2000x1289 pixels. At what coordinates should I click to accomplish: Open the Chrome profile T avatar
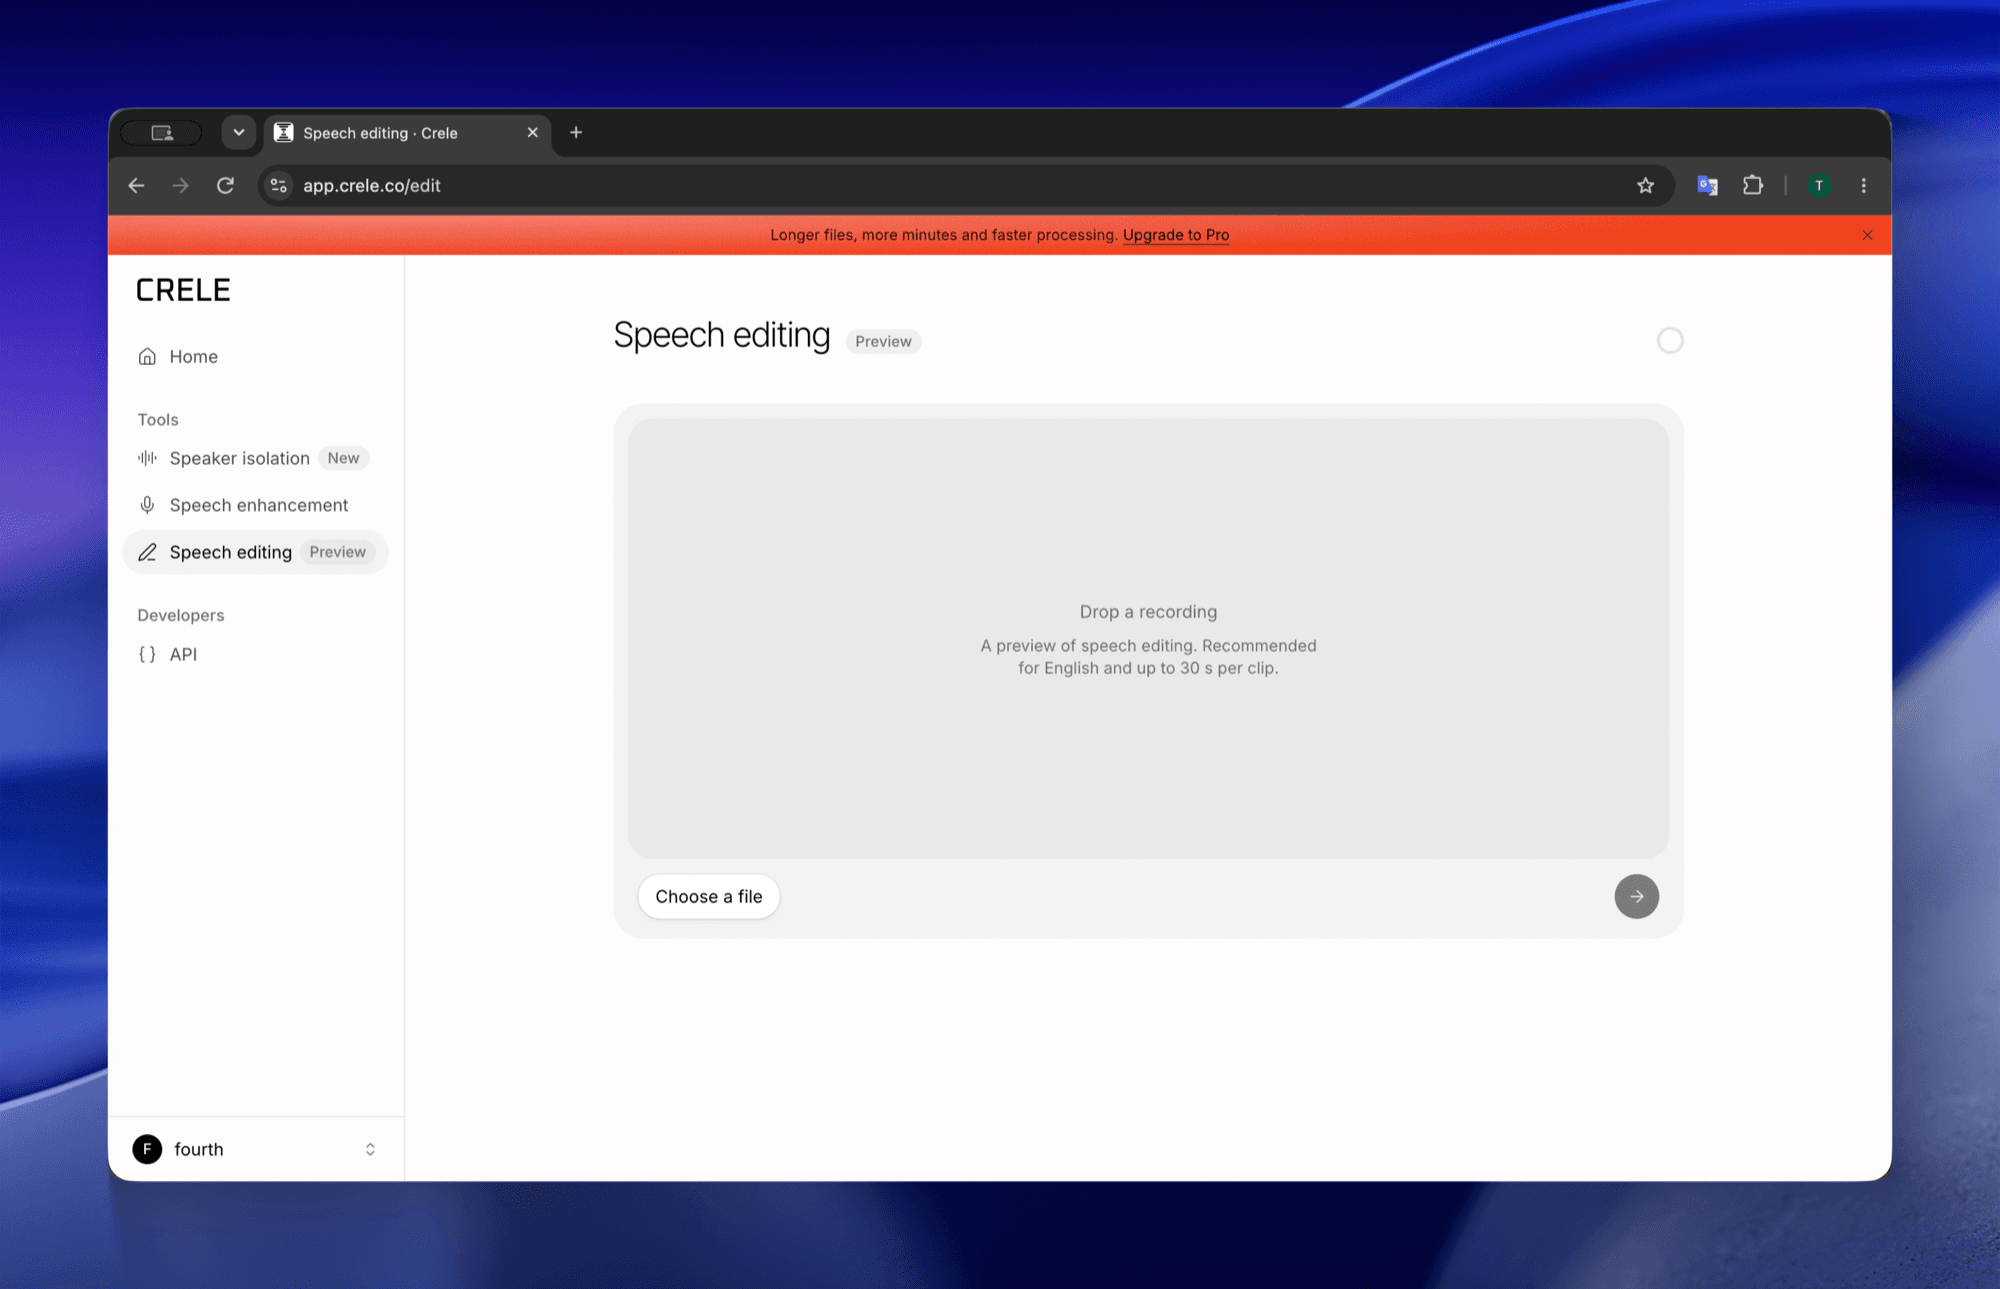pos(1819,186)
